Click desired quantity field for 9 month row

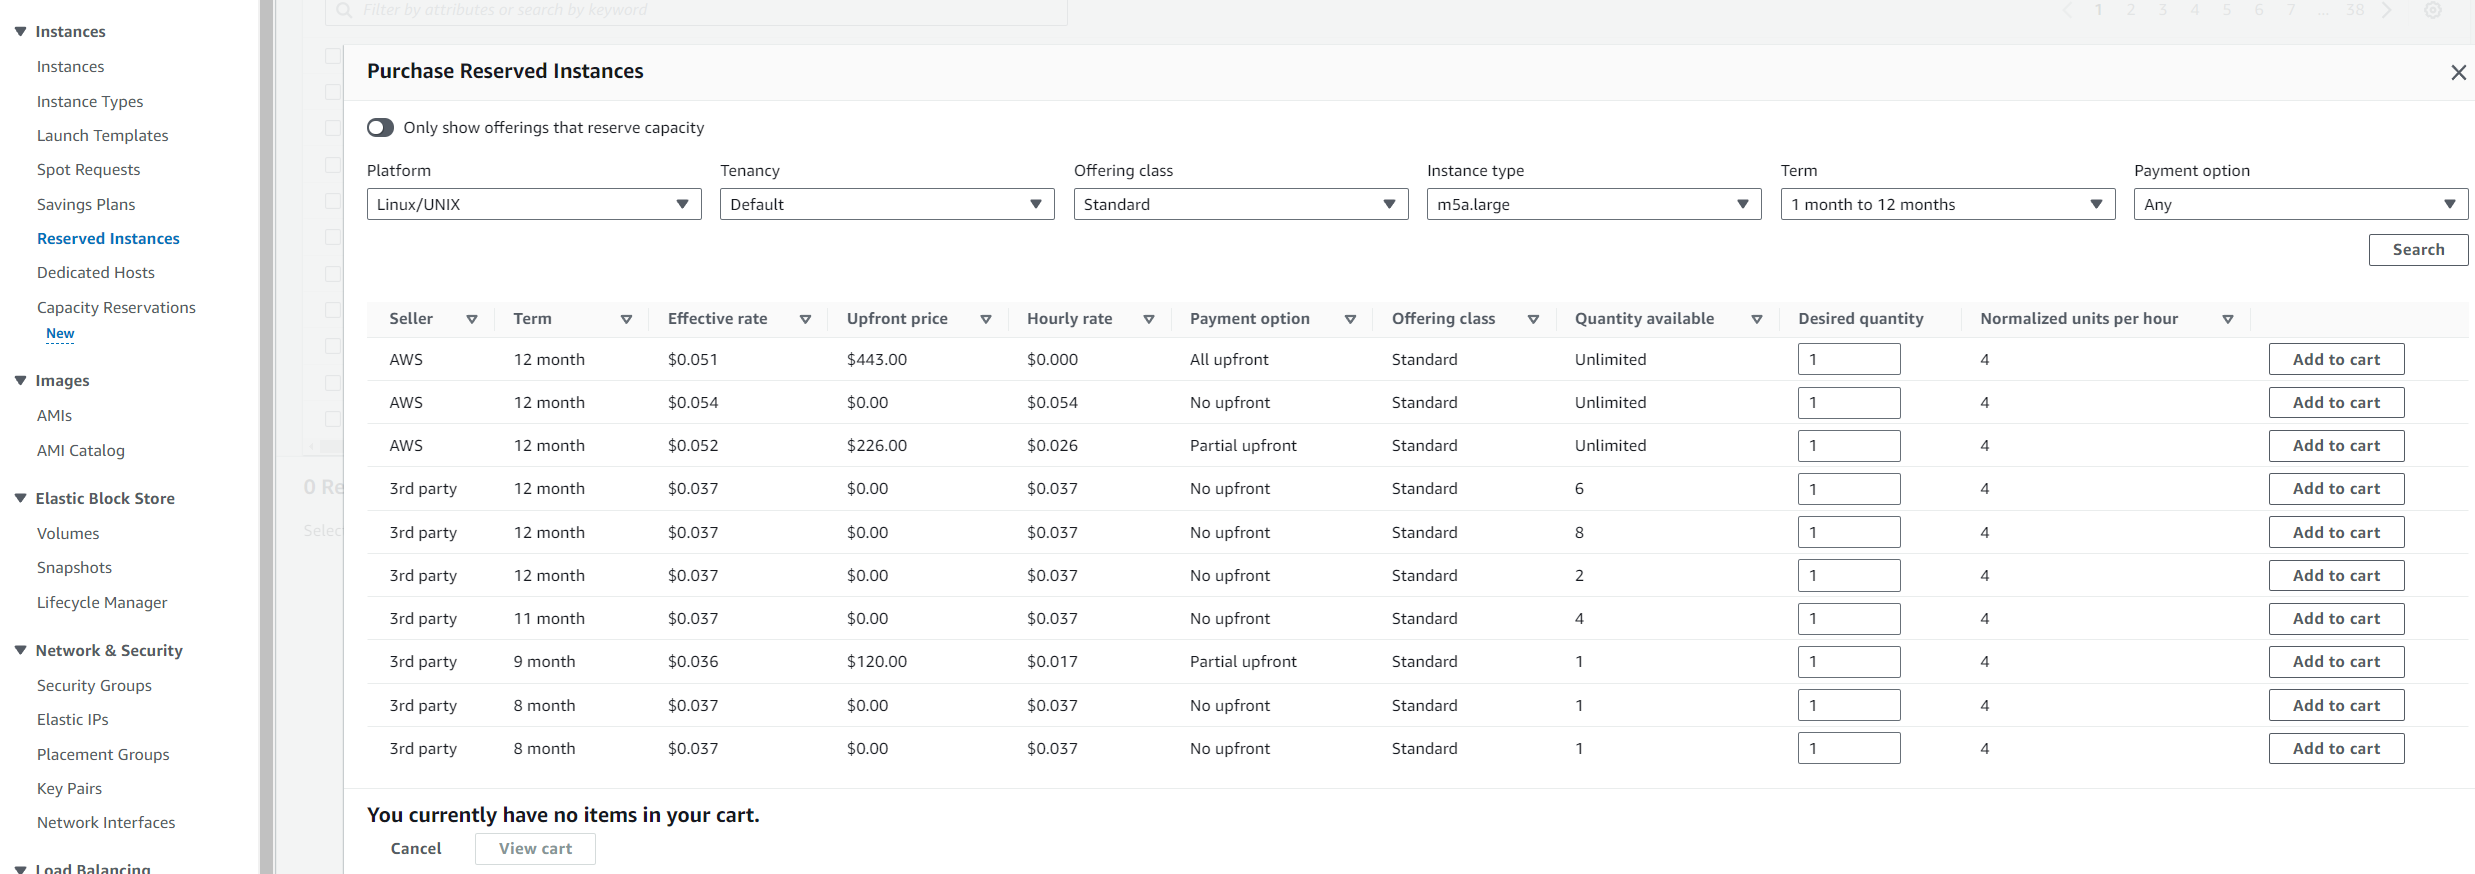point(1849,661)
